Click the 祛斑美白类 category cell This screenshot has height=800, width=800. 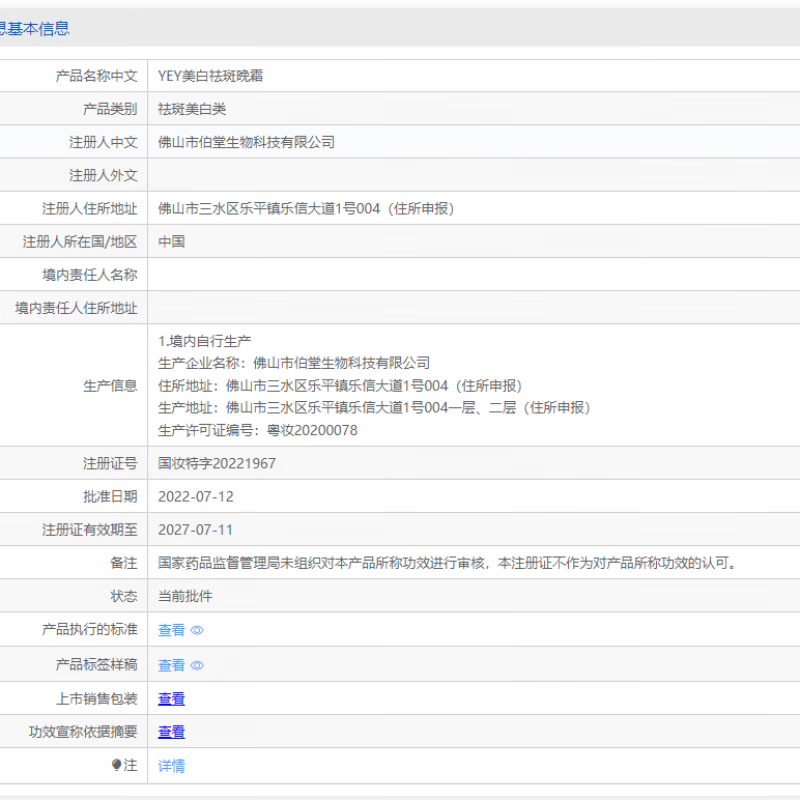tap(191, 107)
